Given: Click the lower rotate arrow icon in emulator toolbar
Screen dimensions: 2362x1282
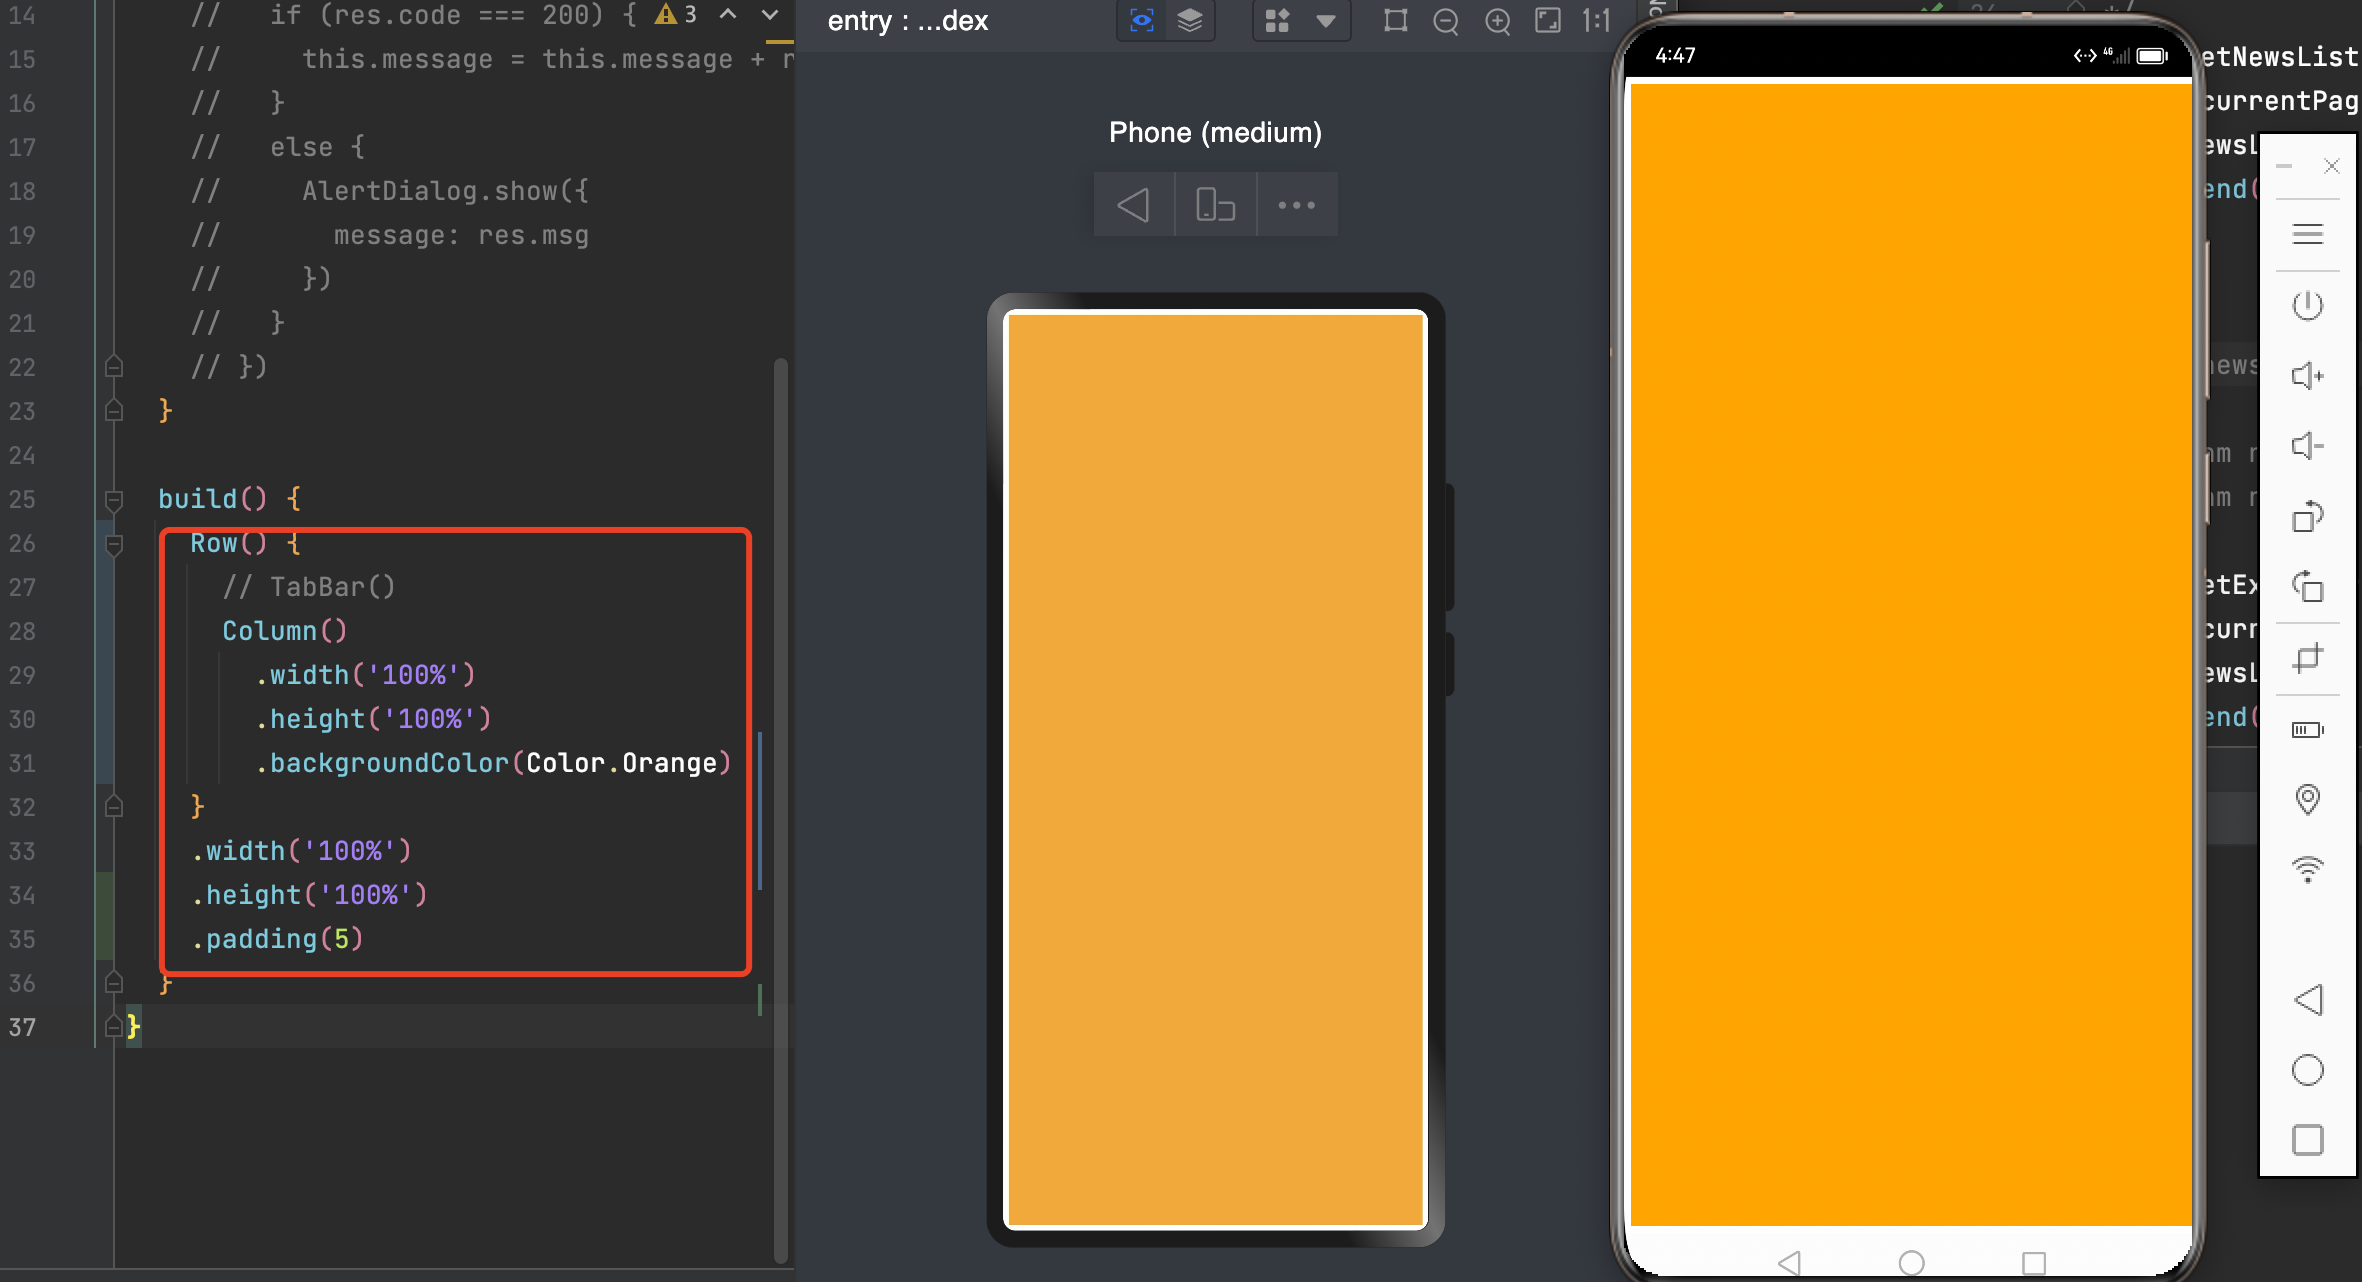Looking at the screenshot, I should pos(2307,586).
